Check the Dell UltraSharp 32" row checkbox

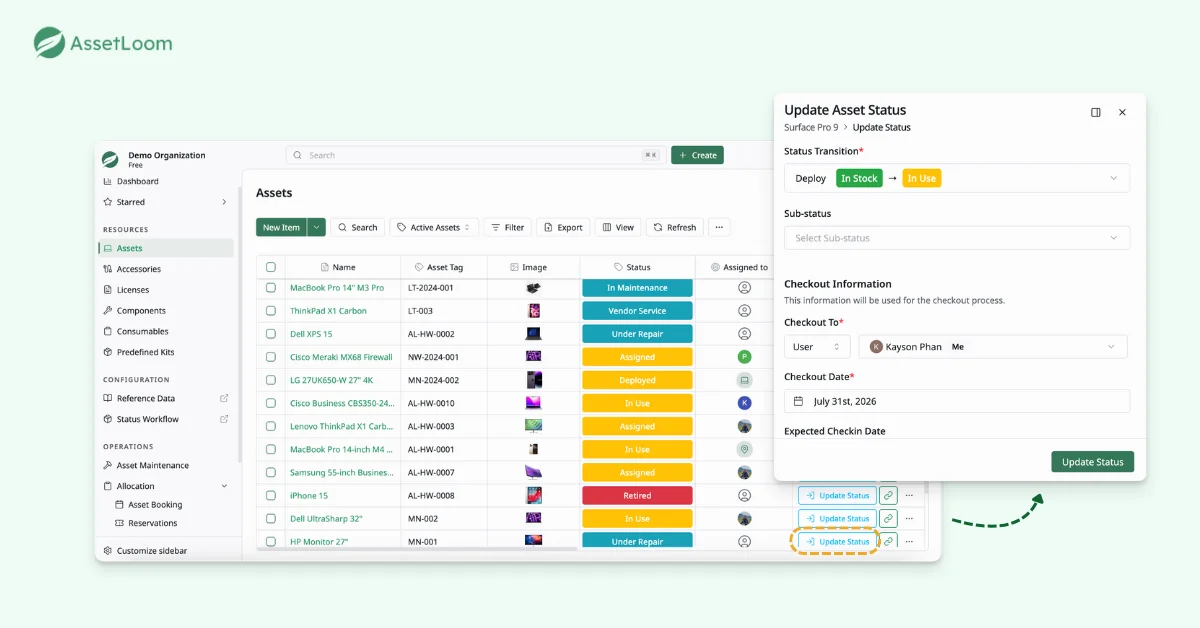coord(271,518)
